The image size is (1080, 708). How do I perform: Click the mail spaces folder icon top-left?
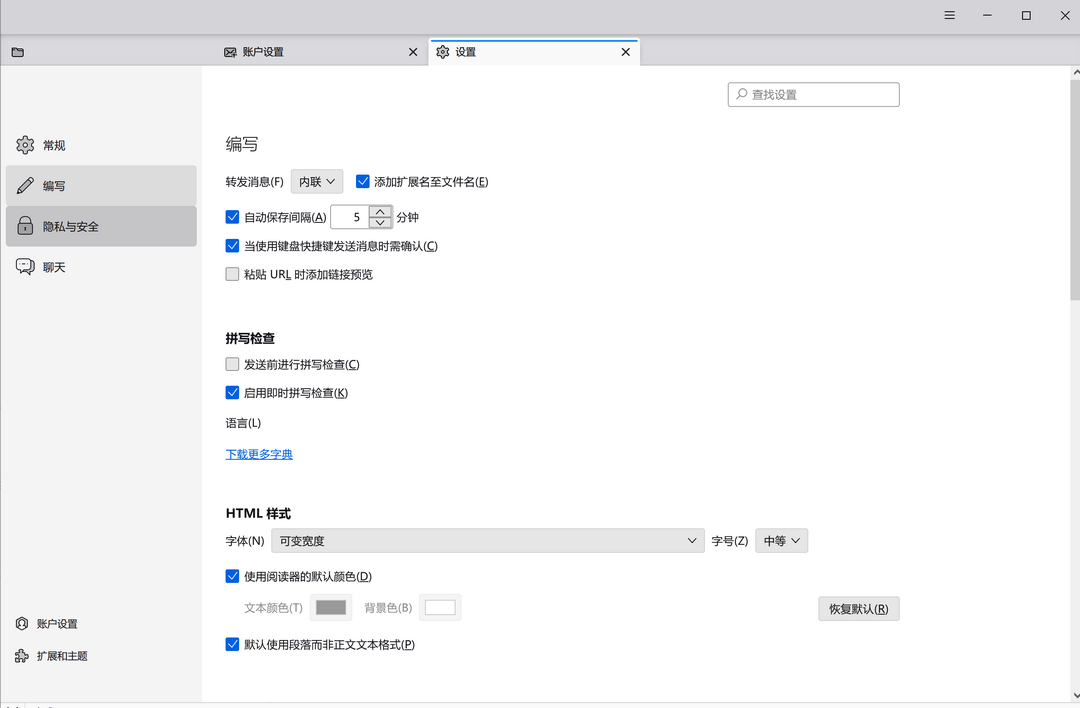[x=17, y=51]
